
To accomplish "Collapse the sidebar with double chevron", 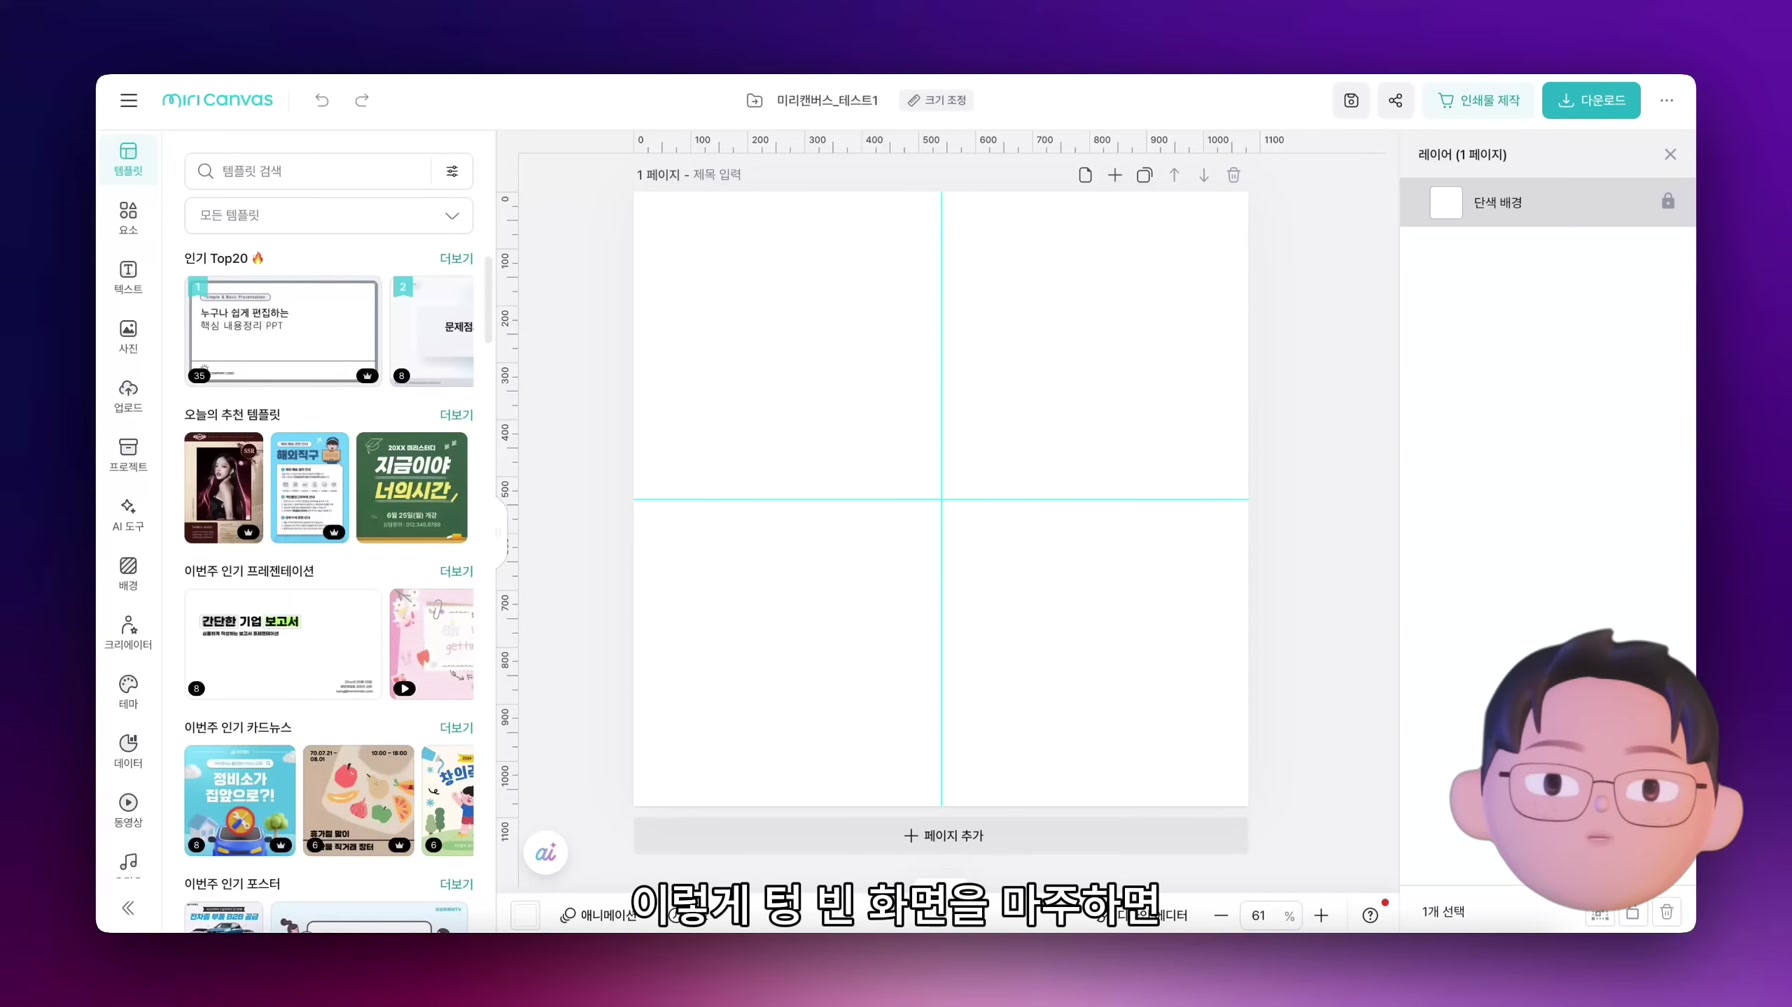I will tap(128, 908).
